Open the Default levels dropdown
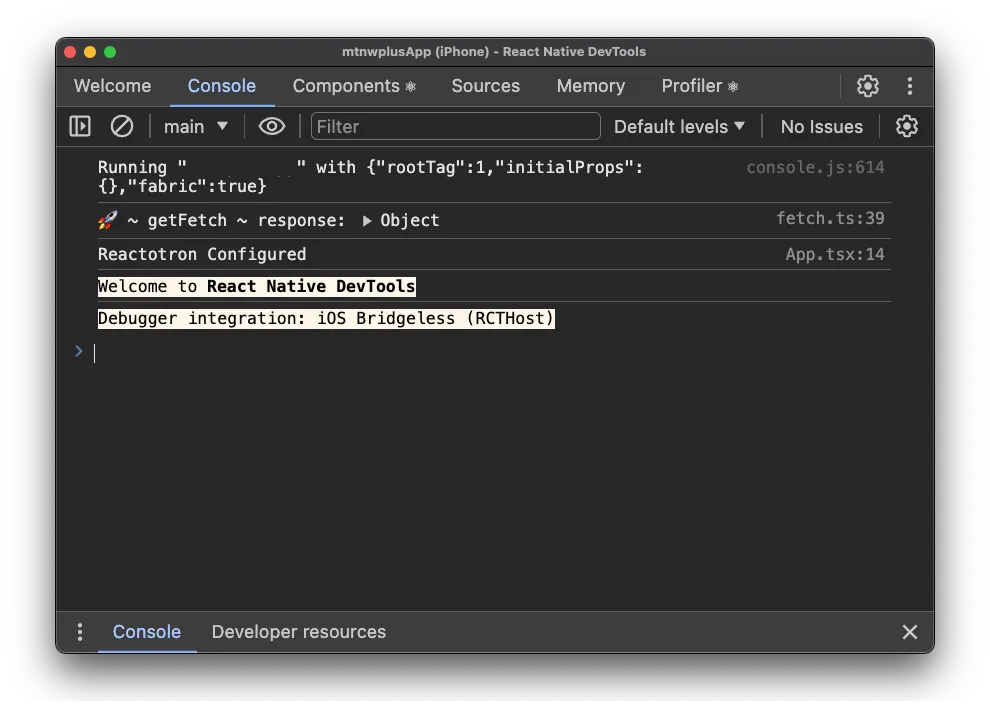 (x=679, y=126)
